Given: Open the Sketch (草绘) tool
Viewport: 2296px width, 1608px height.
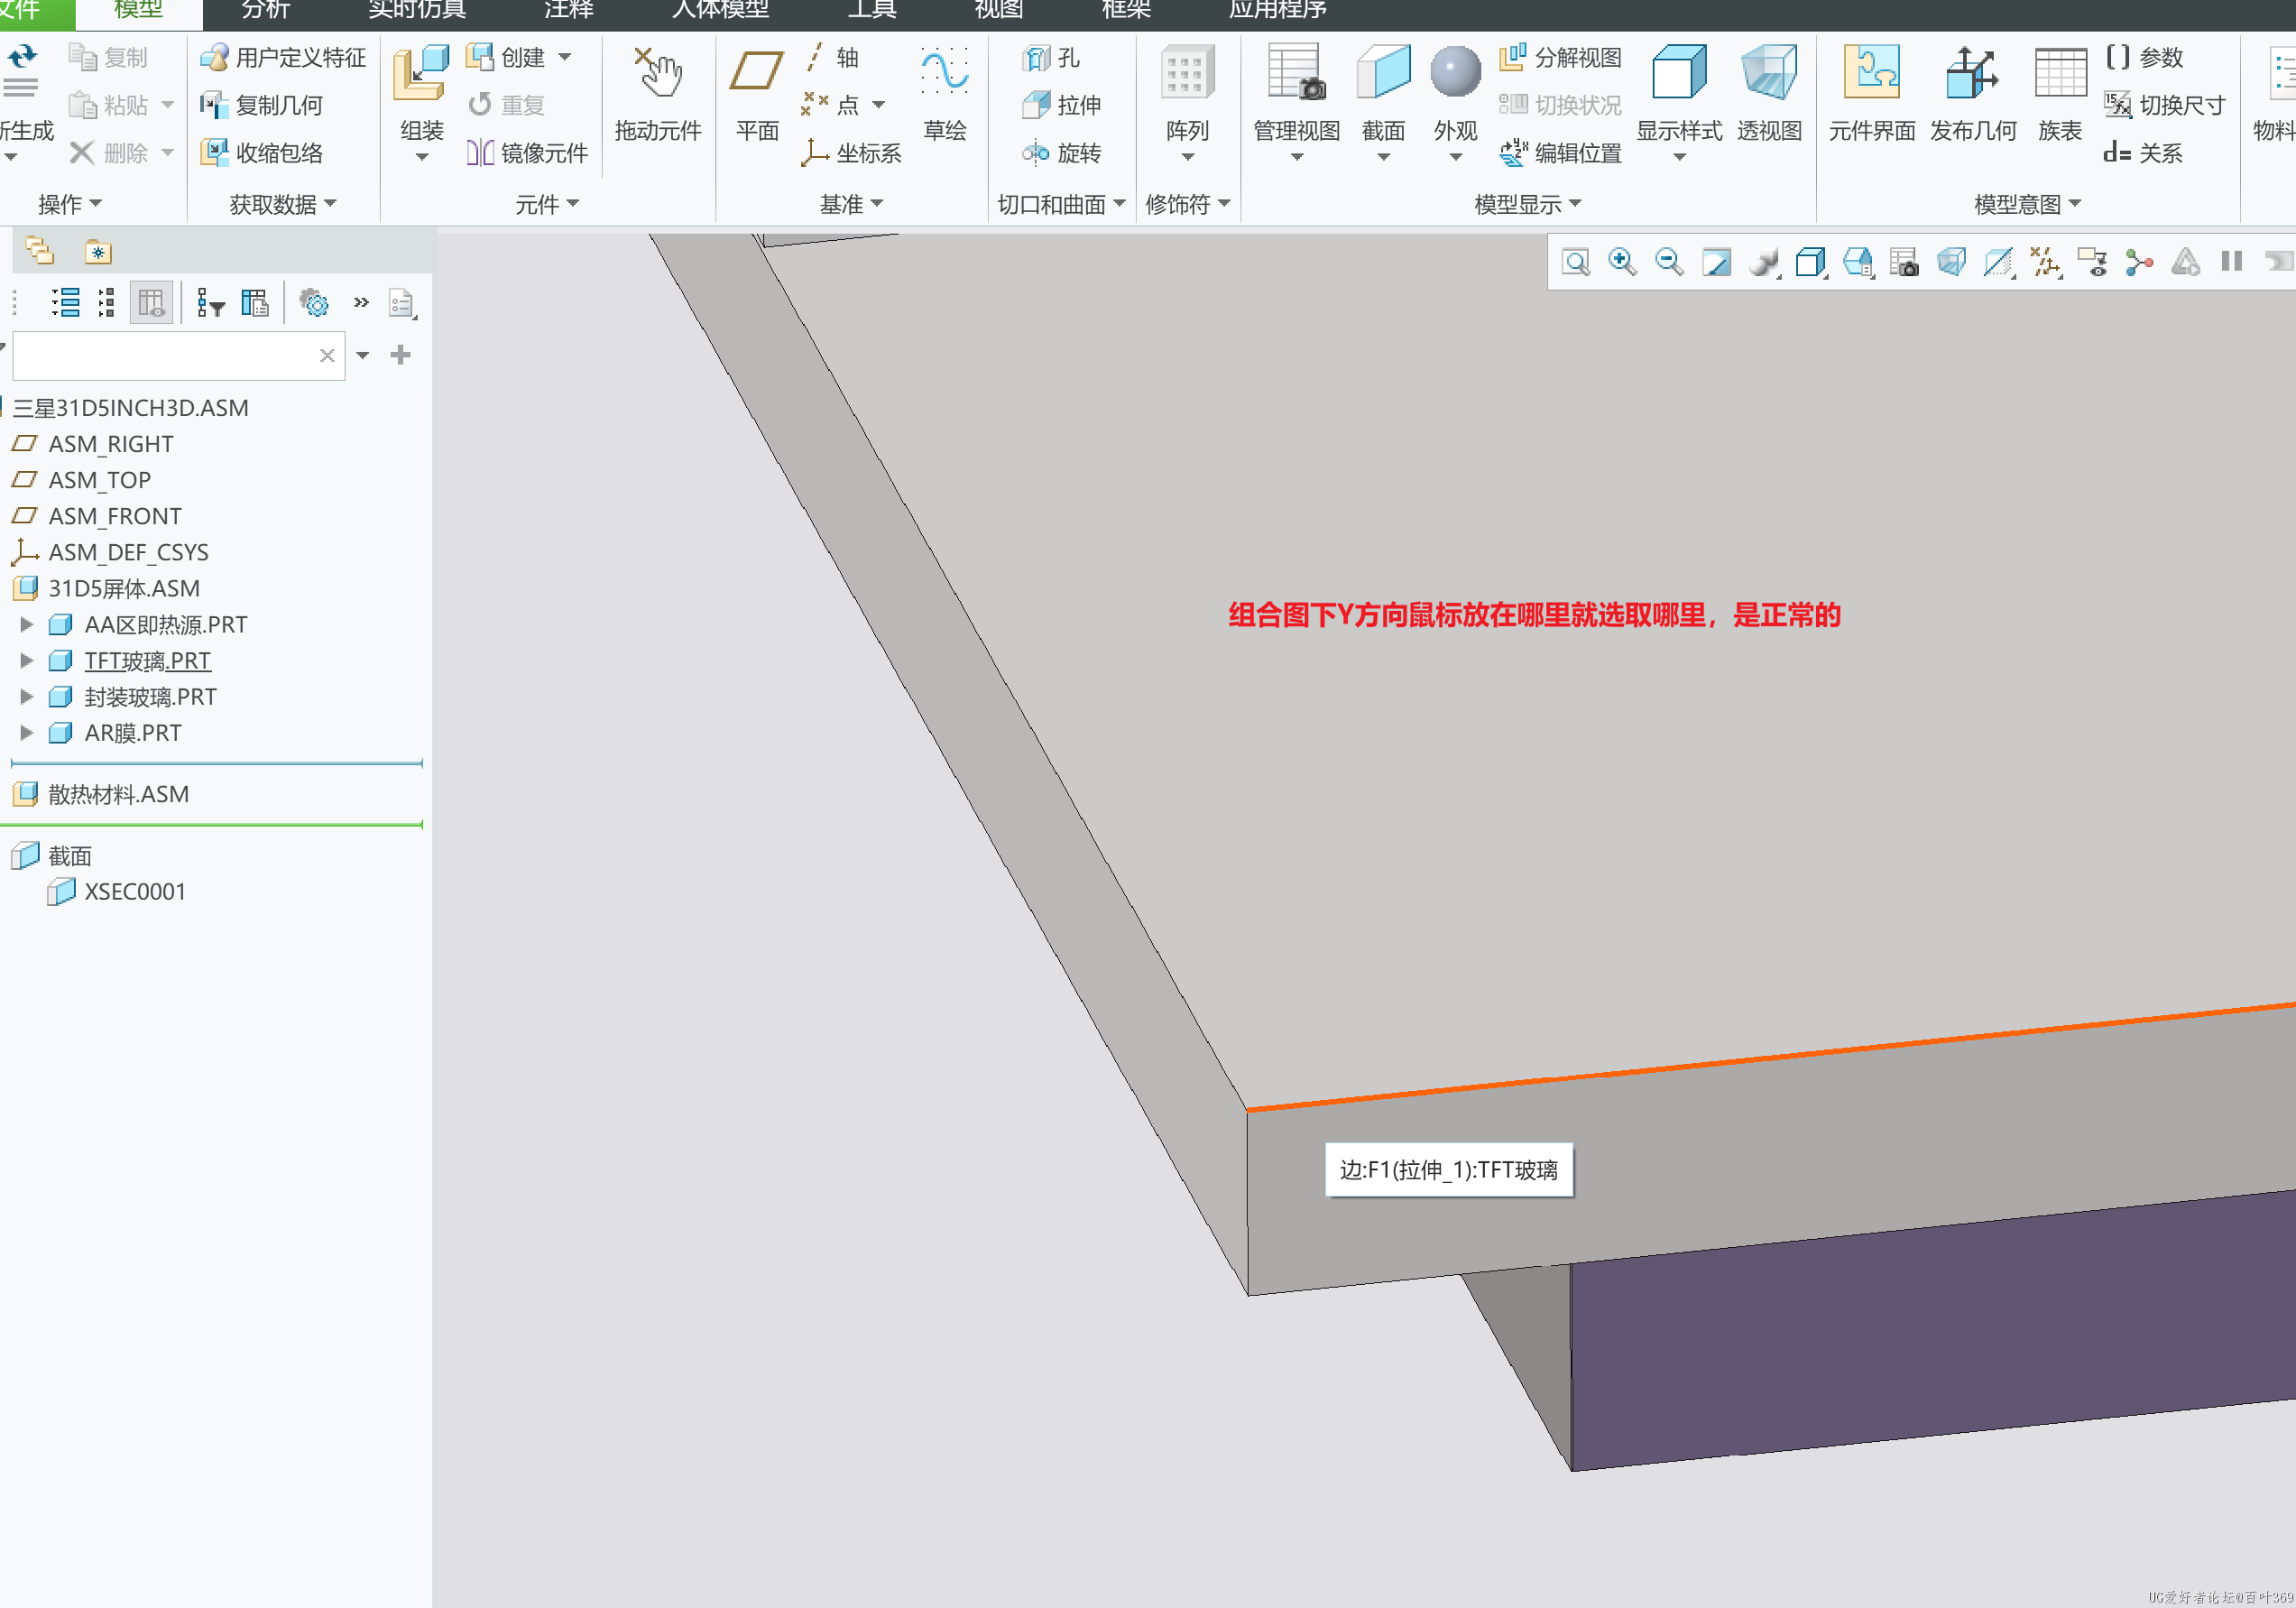Looking at the screenshot, I should point(944,94).
